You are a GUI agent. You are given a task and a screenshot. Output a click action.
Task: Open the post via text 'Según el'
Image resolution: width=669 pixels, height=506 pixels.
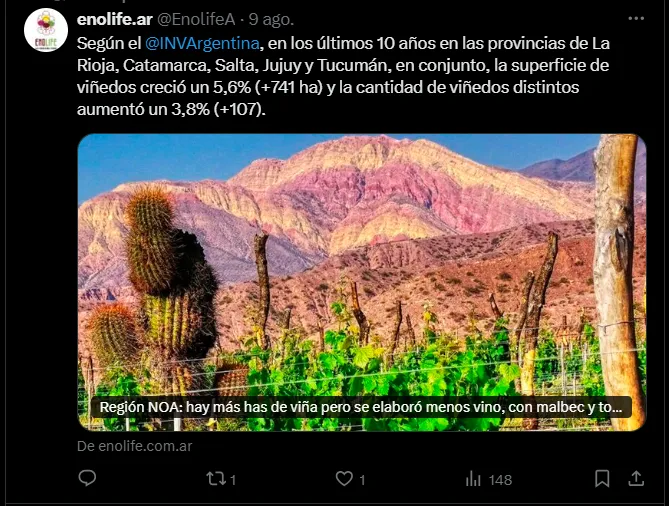[109, 44]
